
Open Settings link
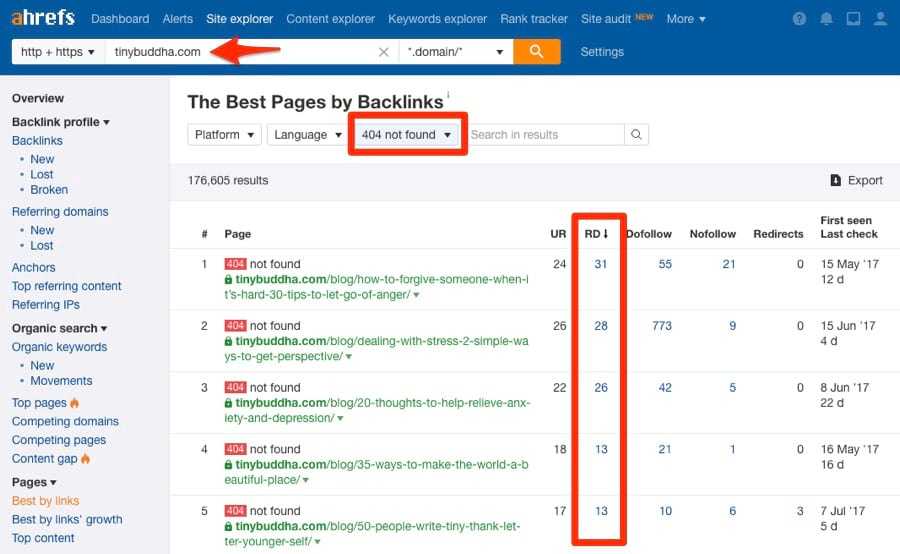tap(602, 52)
